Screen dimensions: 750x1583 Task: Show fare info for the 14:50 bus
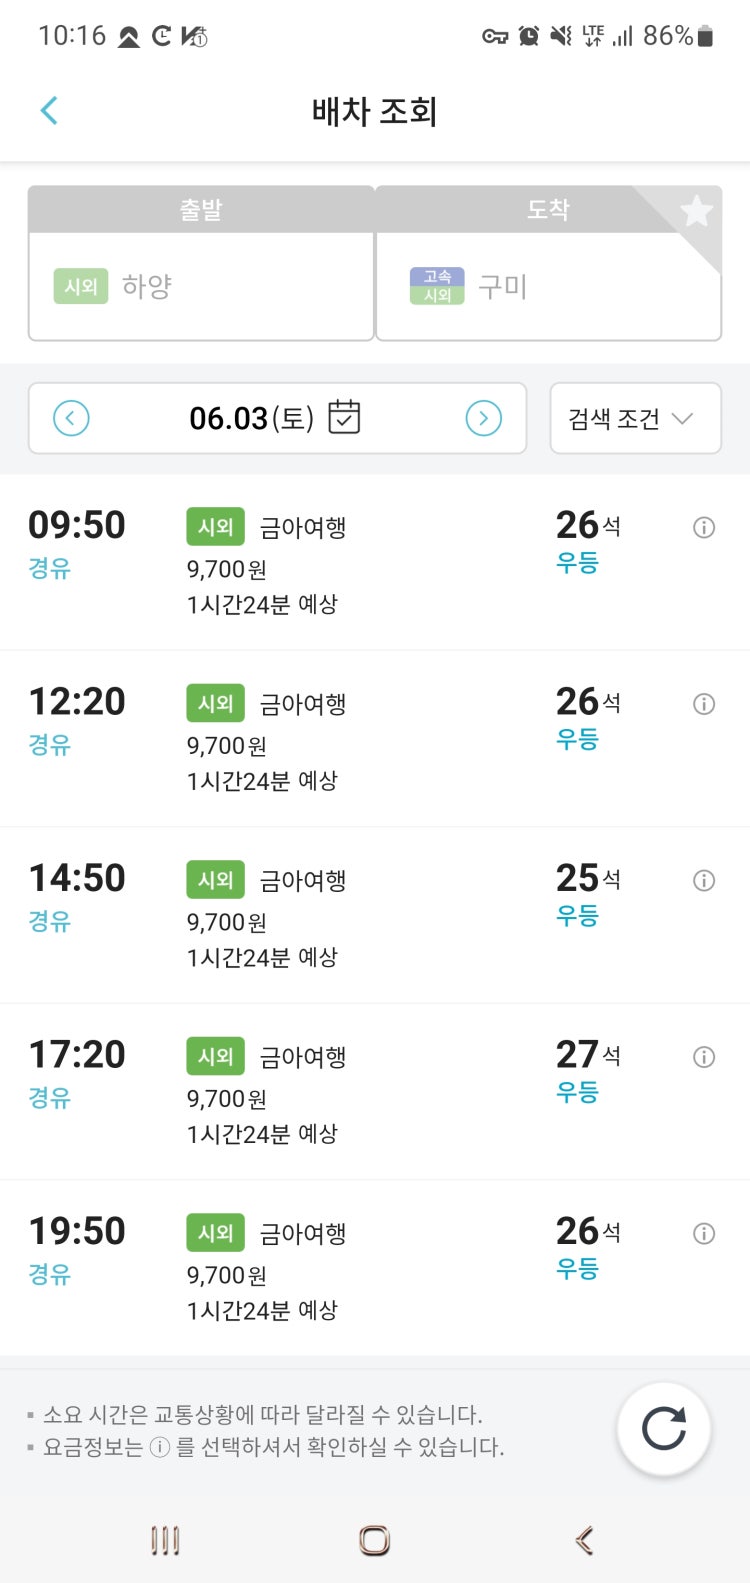click(x=704, y=881)
